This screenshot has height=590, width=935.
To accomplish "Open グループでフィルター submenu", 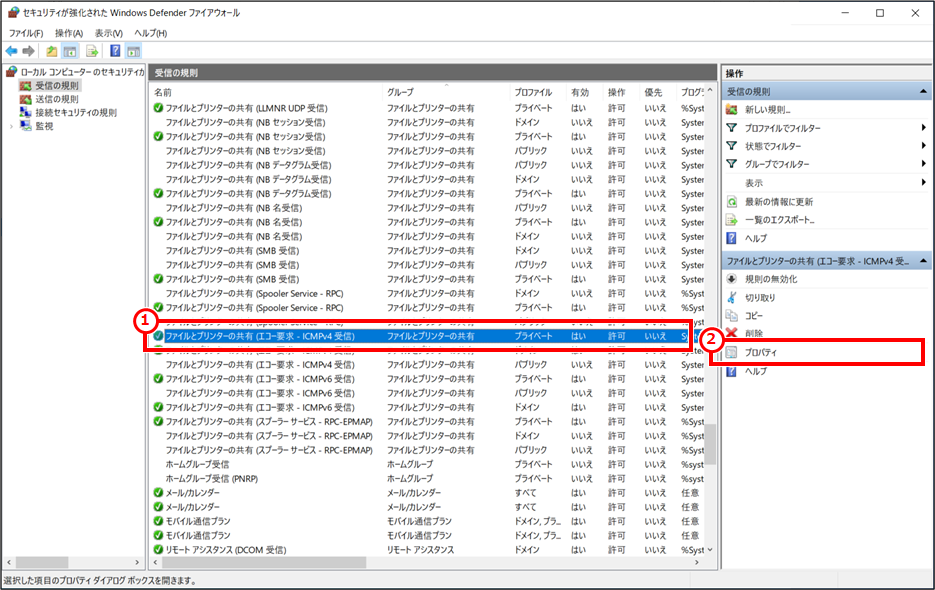I will pyautogui.click(x=777, y=164).
